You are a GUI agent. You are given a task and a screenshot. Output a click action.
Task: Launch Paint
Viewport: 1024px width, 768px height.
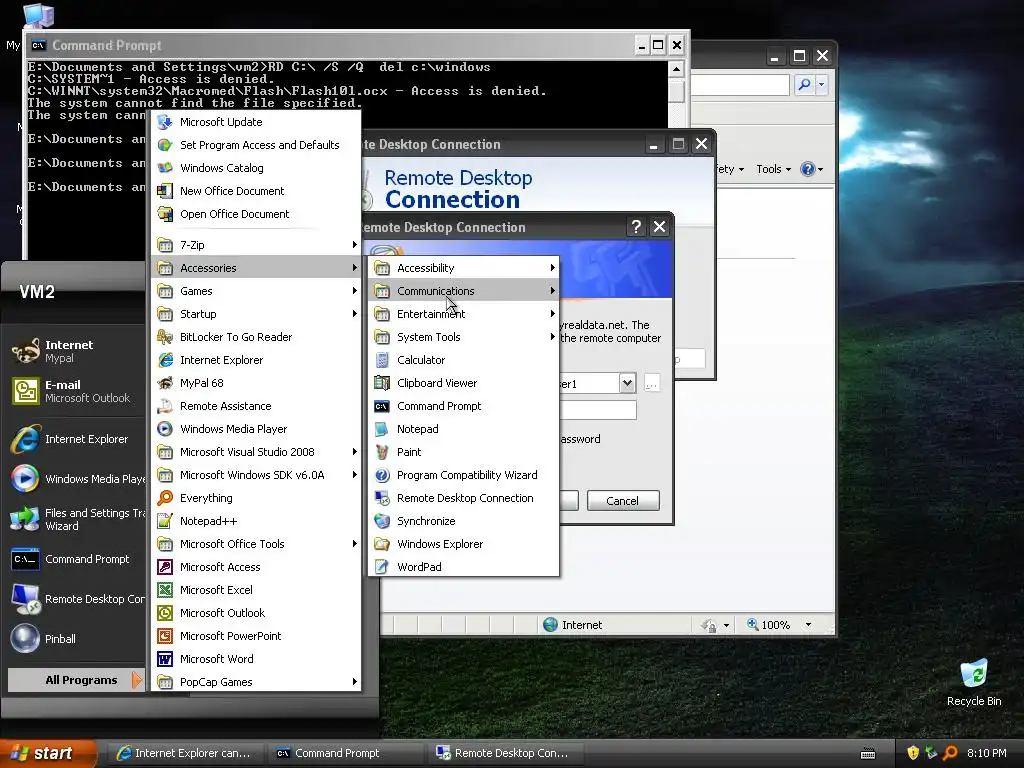[x=464, y=452]
